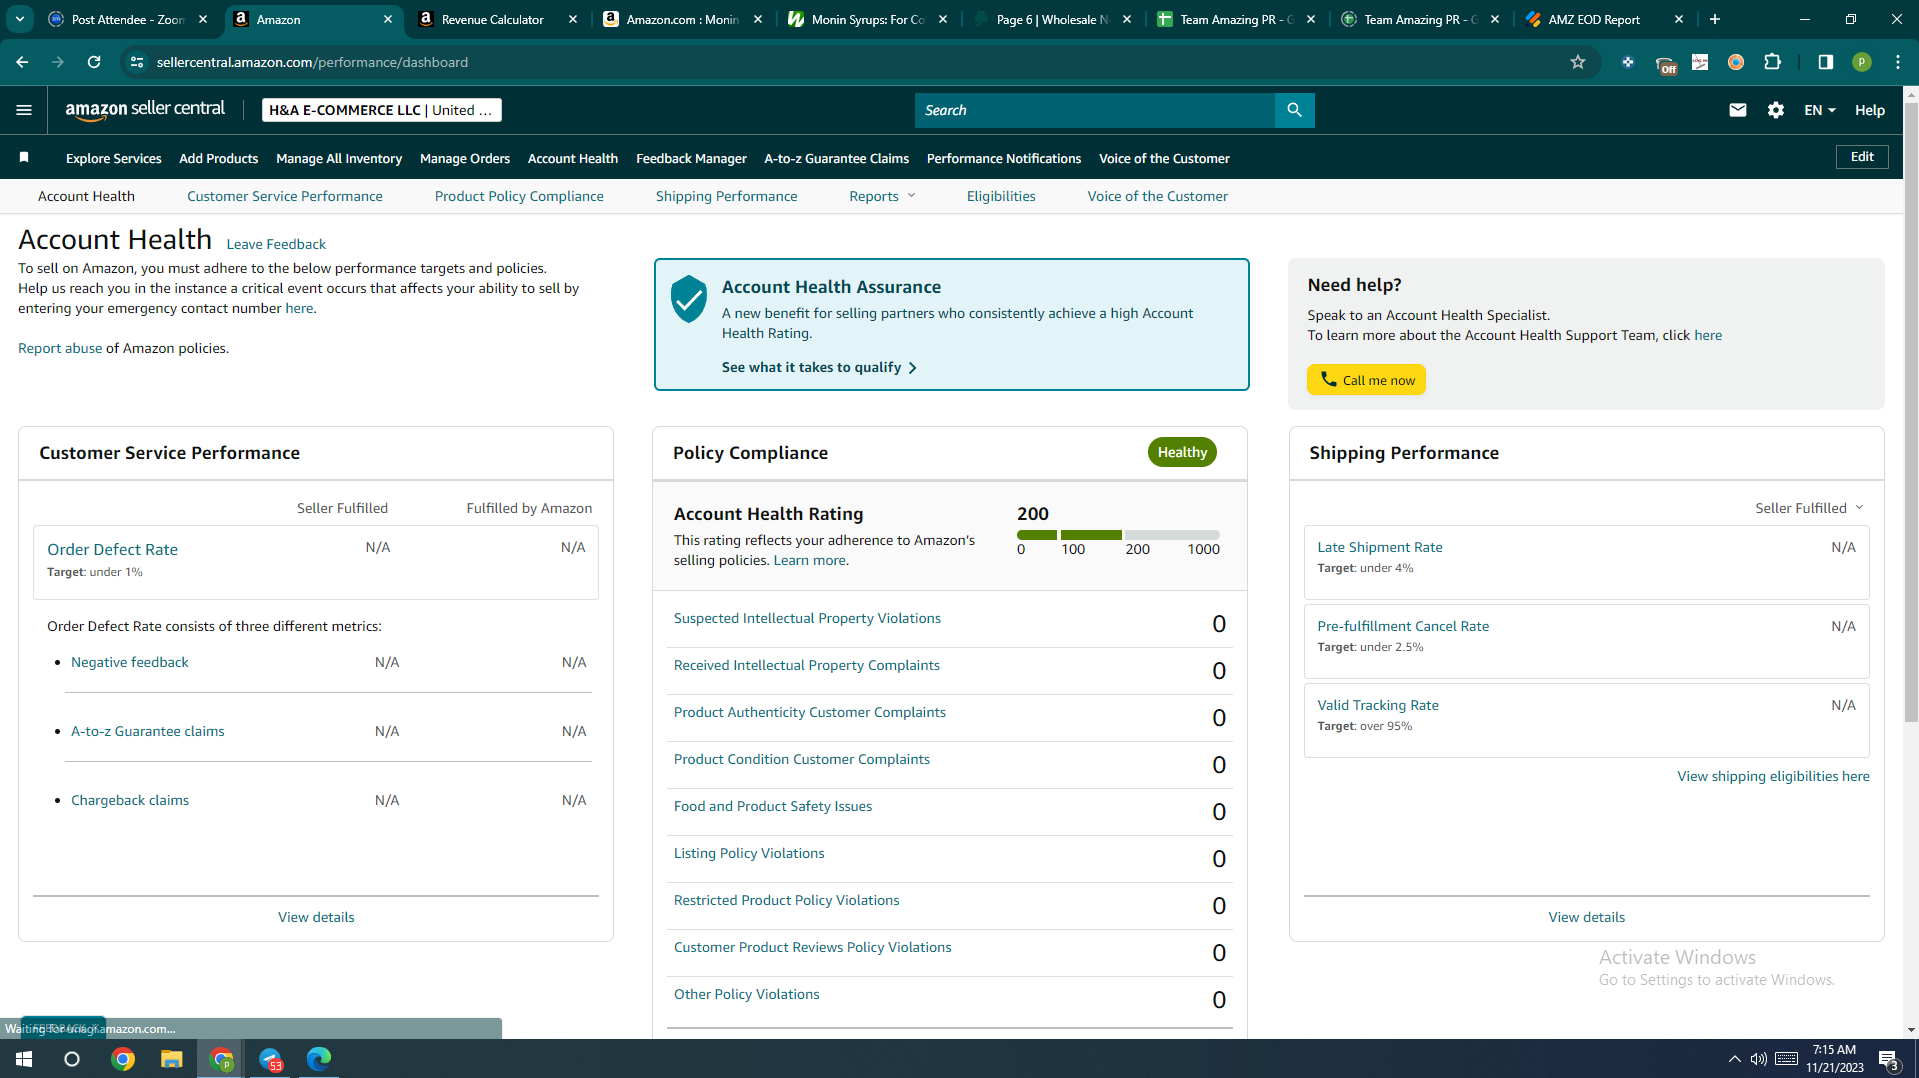The width and height of the screenshot is (1919, 1078).
Task: Click the Amazon Seller Central logo
Action: [x=145, y=110]
